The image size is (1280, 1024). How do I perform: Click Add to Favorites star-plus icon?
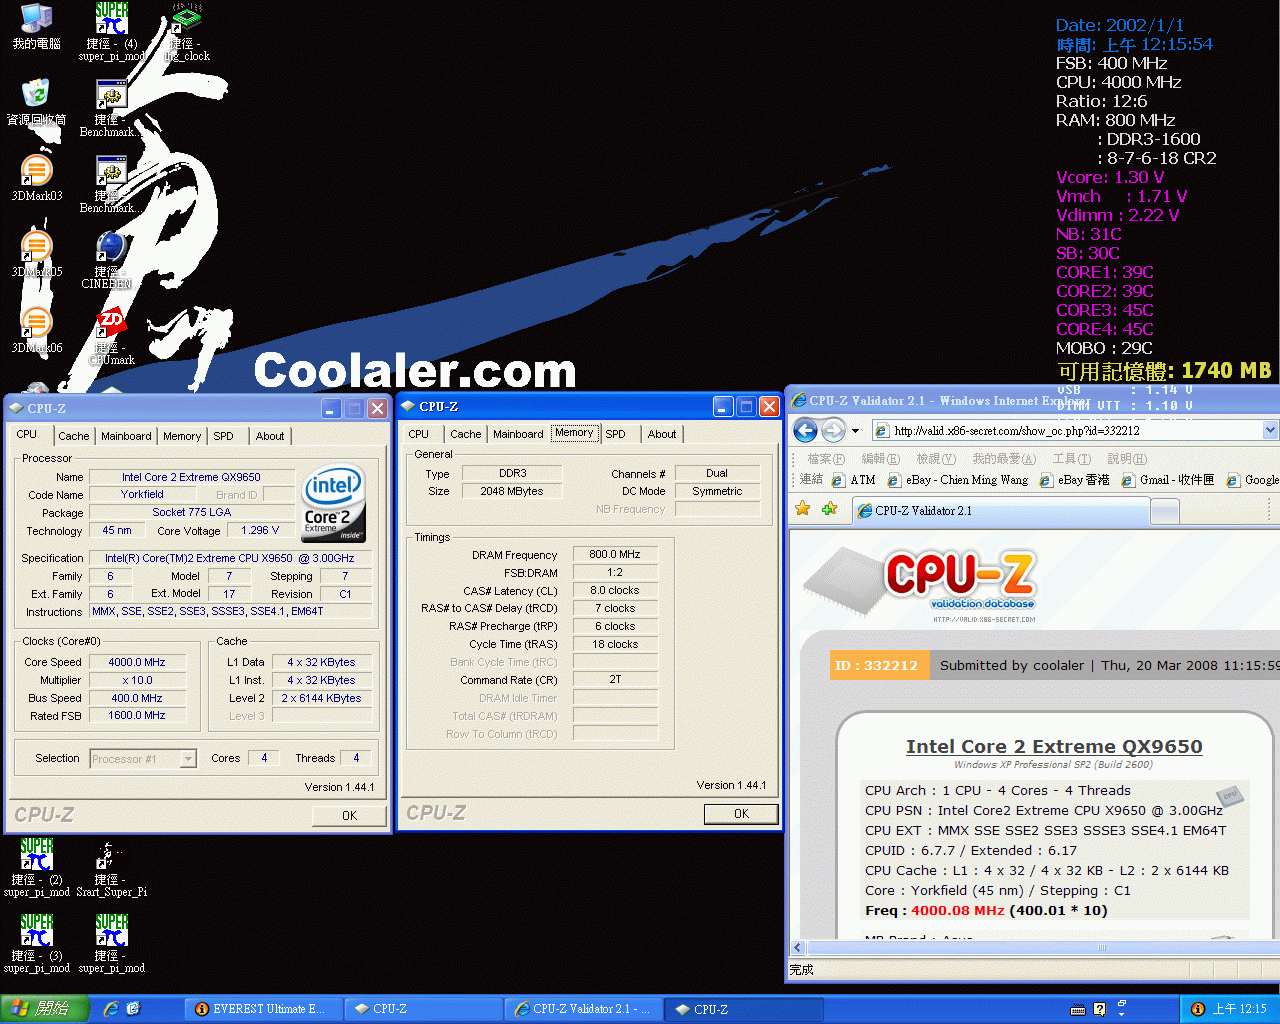[829, 509]
